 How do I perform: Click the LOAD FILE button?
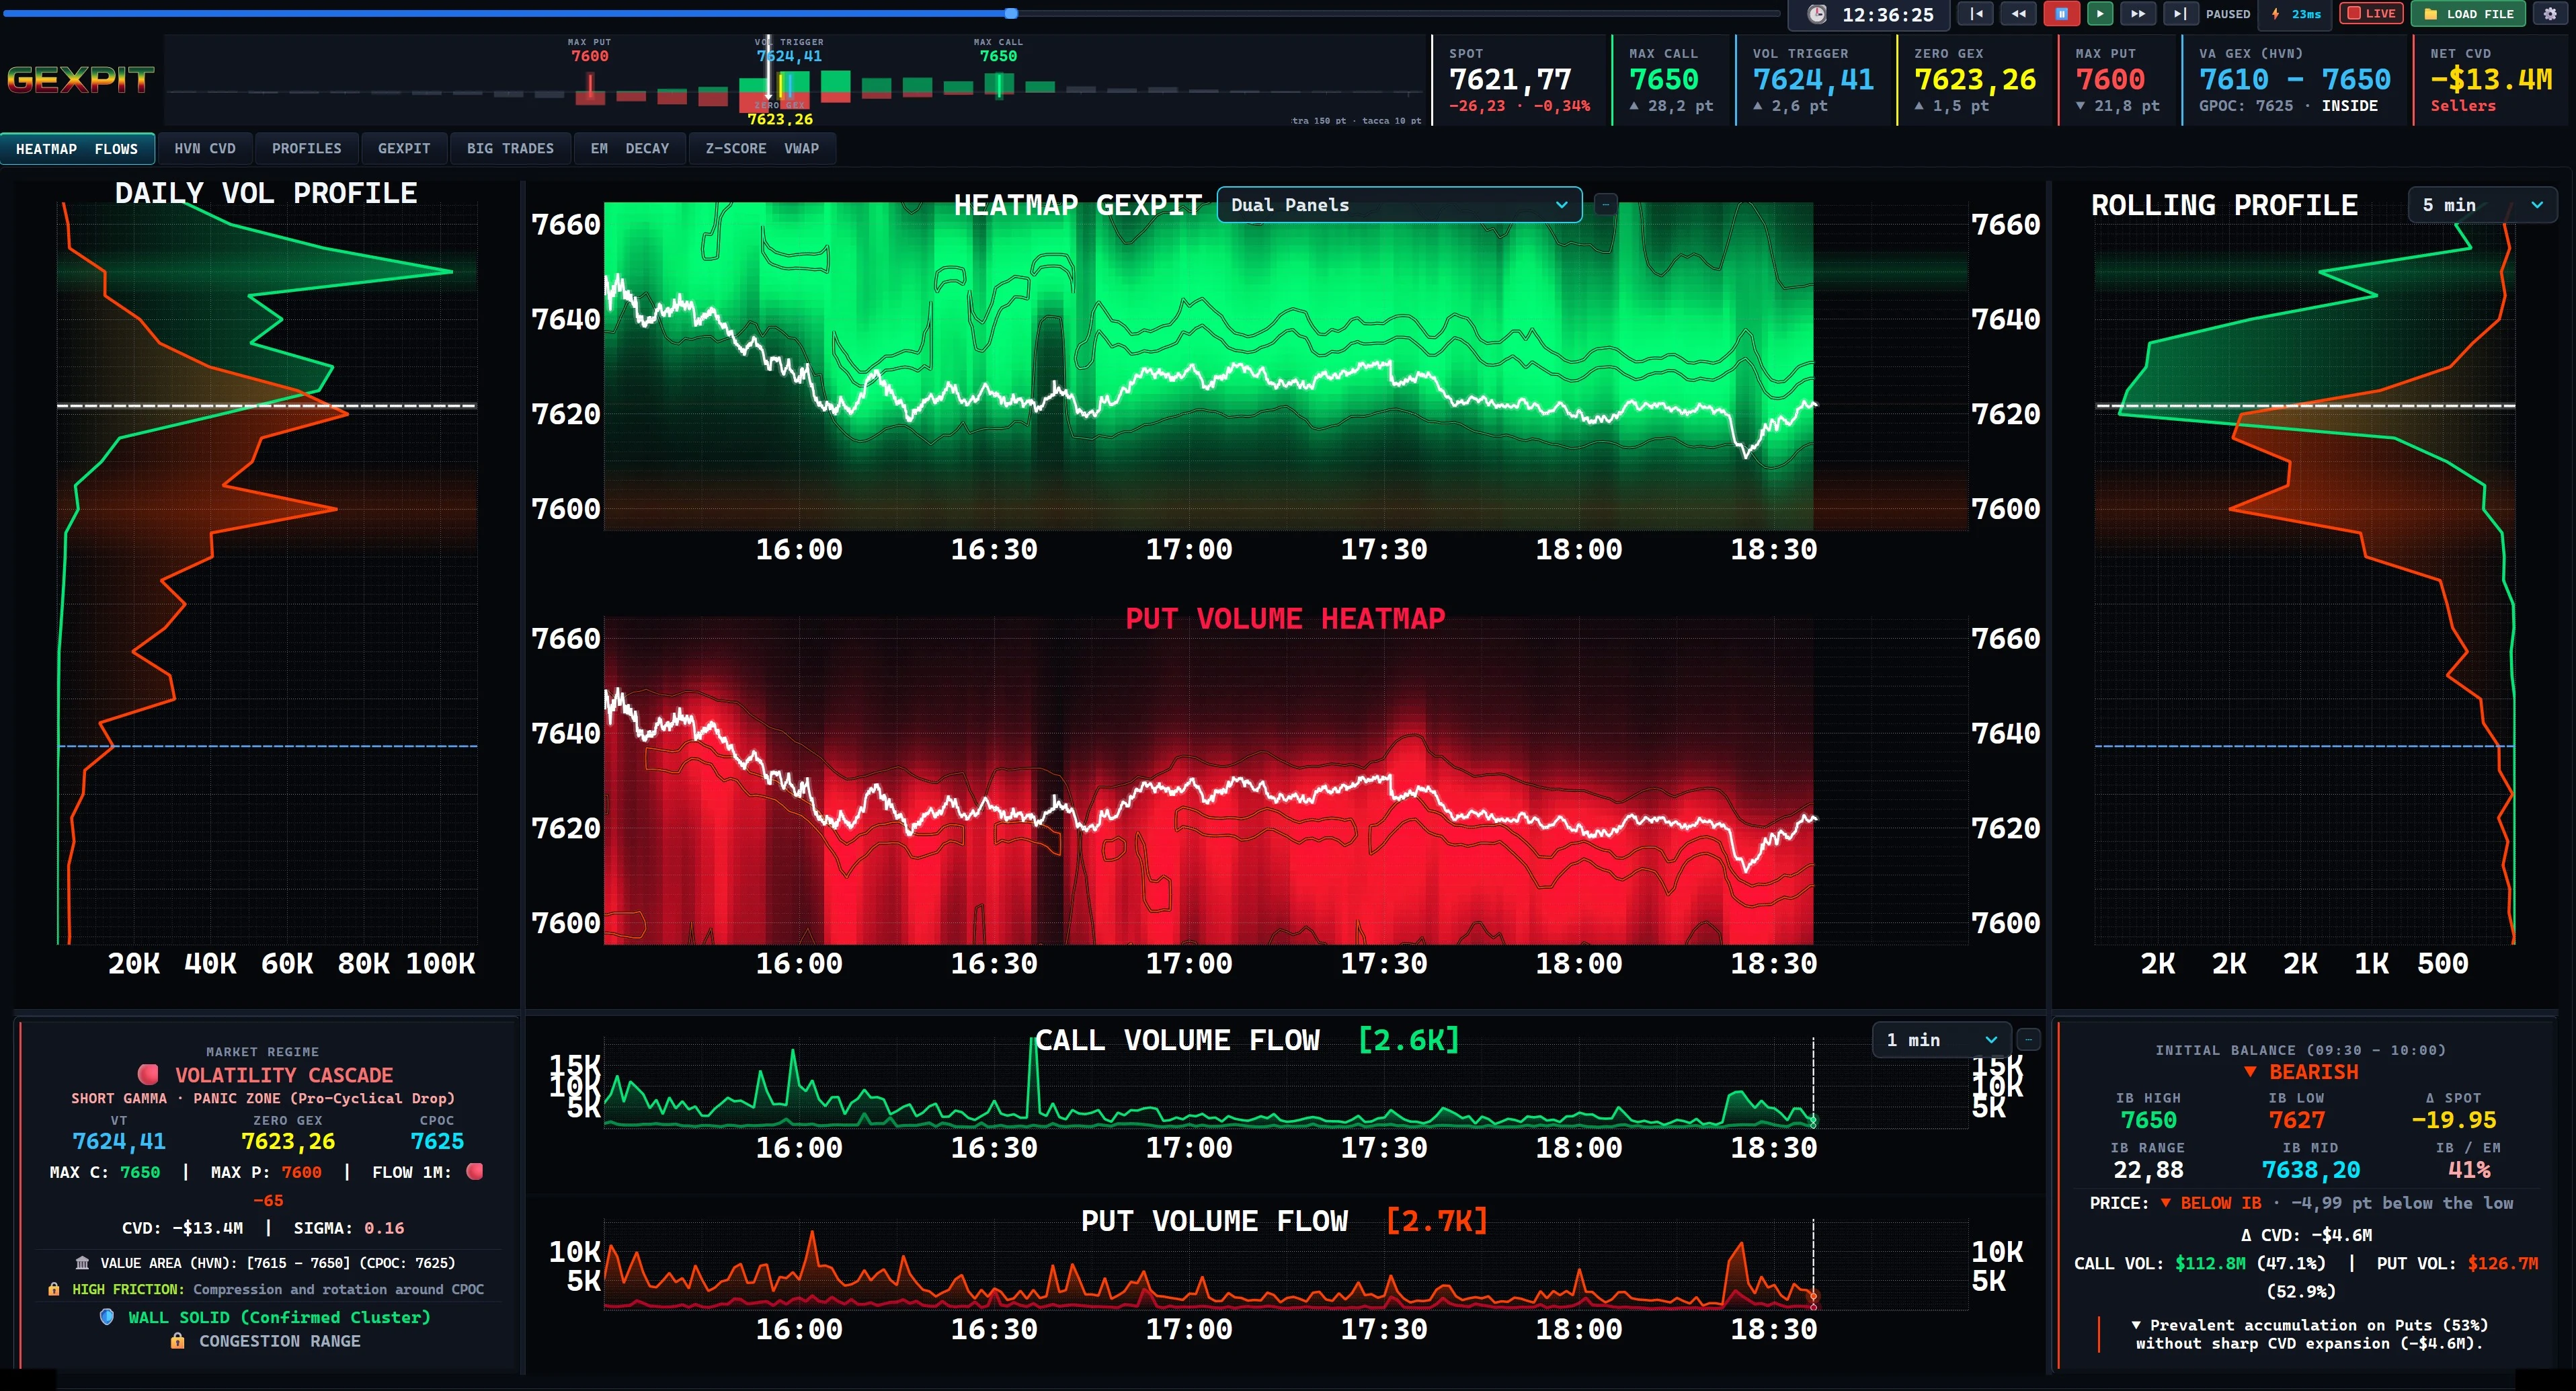point(2468,14)
